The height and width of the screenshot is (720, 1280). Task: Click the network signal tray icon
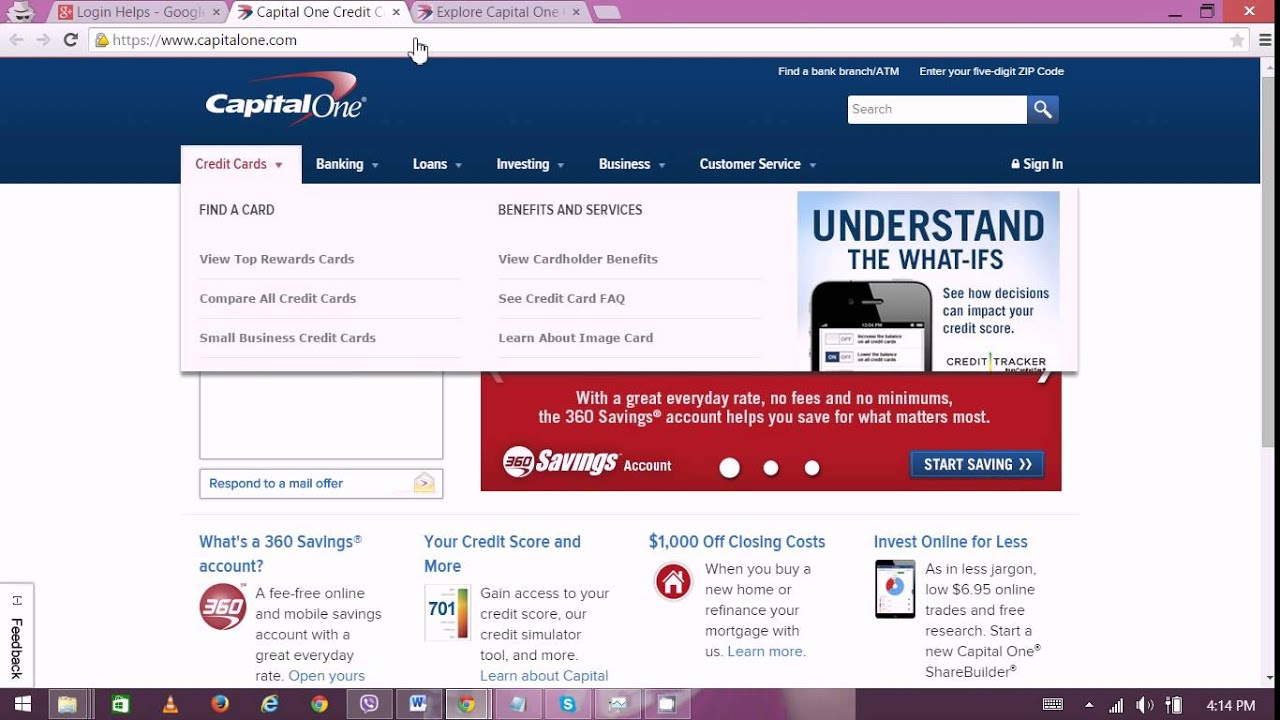[1114, 705]
